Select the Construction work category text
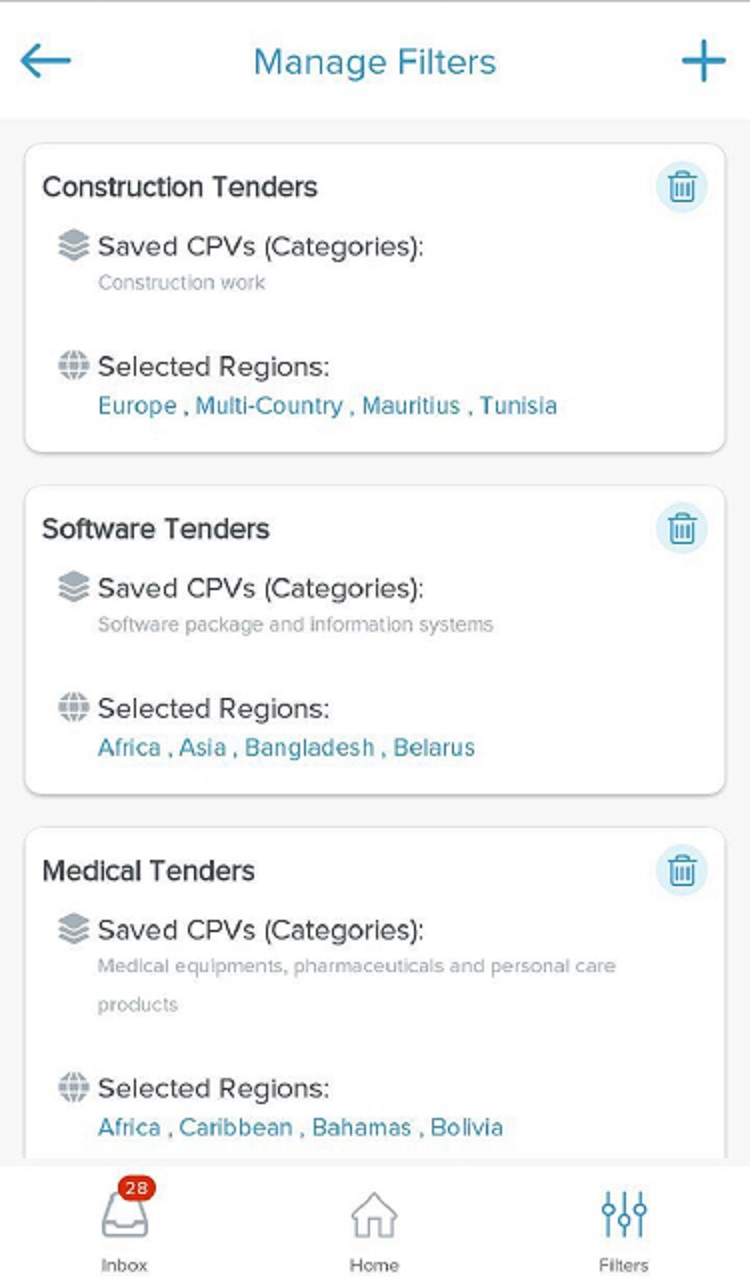750x1284 pixels. (x=182, y=283)
